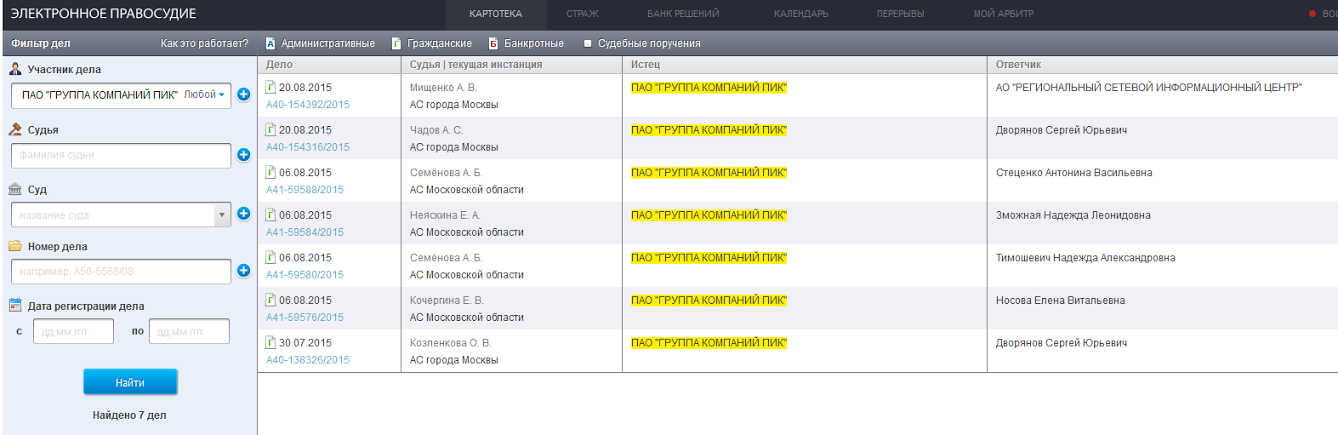This screenshot has width=1338, height=435.
Task: Open case A41-59588/2015
Action: click(x=305, y=190)
